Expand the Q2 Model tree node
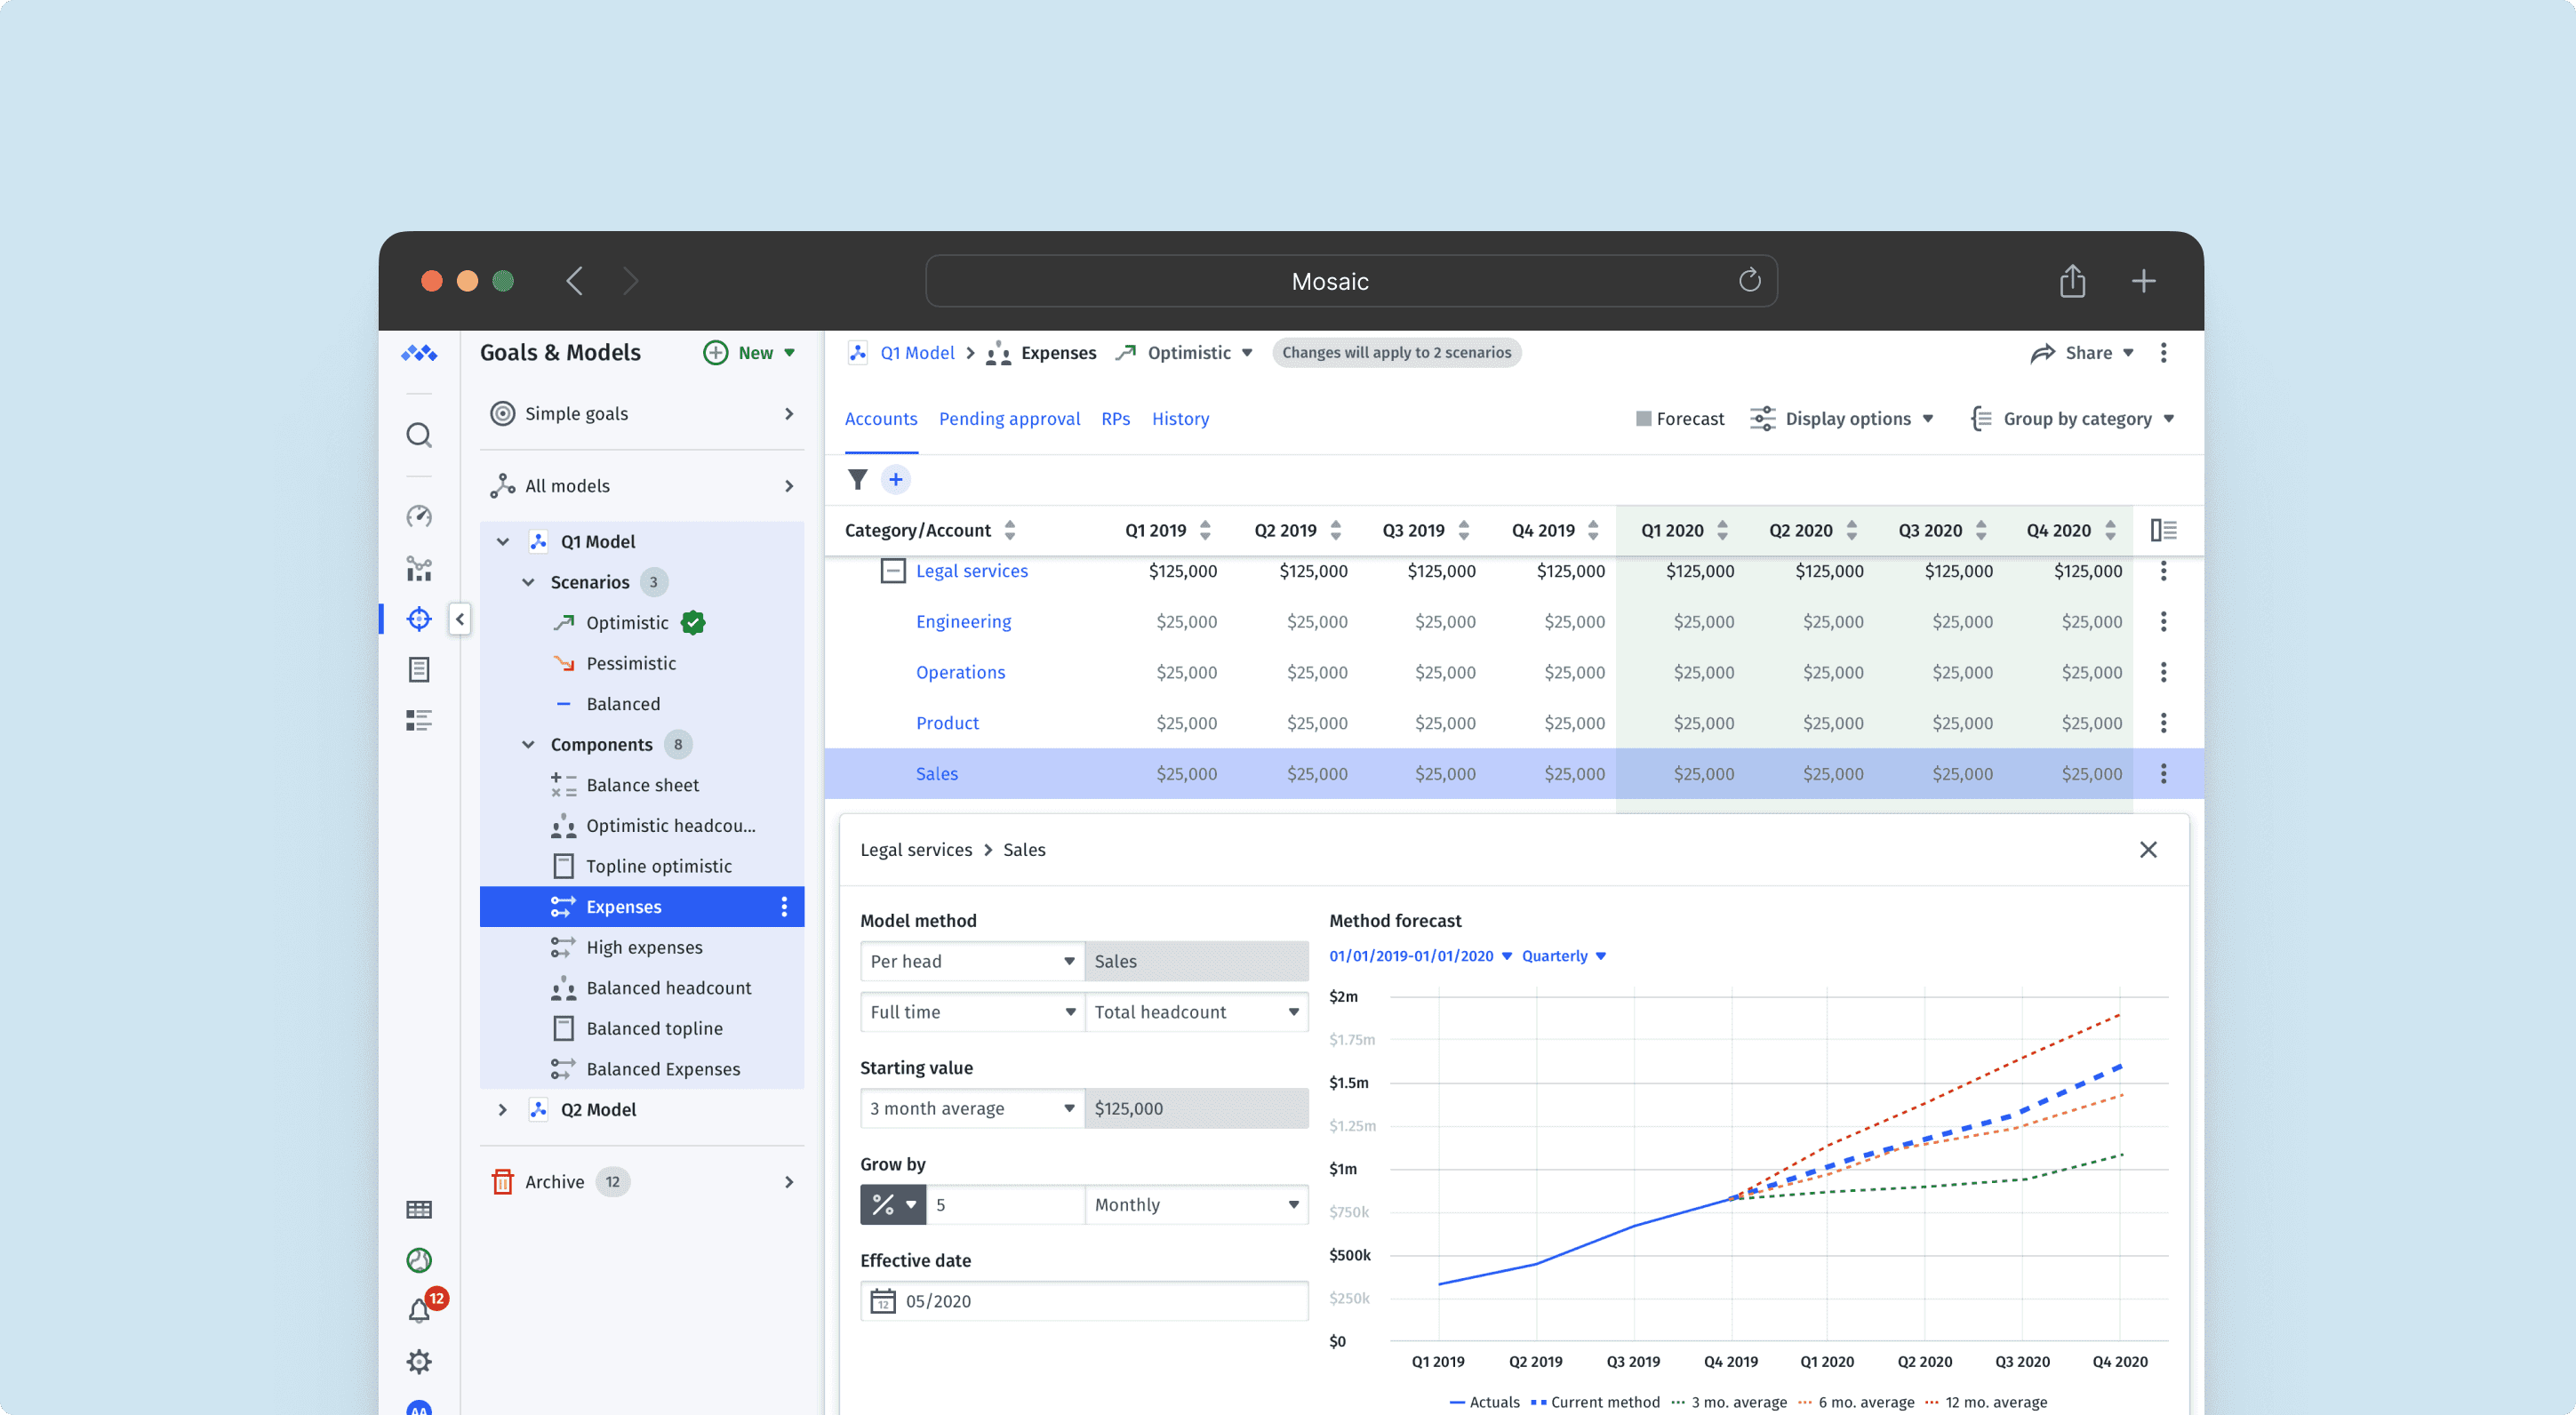Image resolution: width=2576 pixels, height=1415 pixels. [x=503, y=1110]
